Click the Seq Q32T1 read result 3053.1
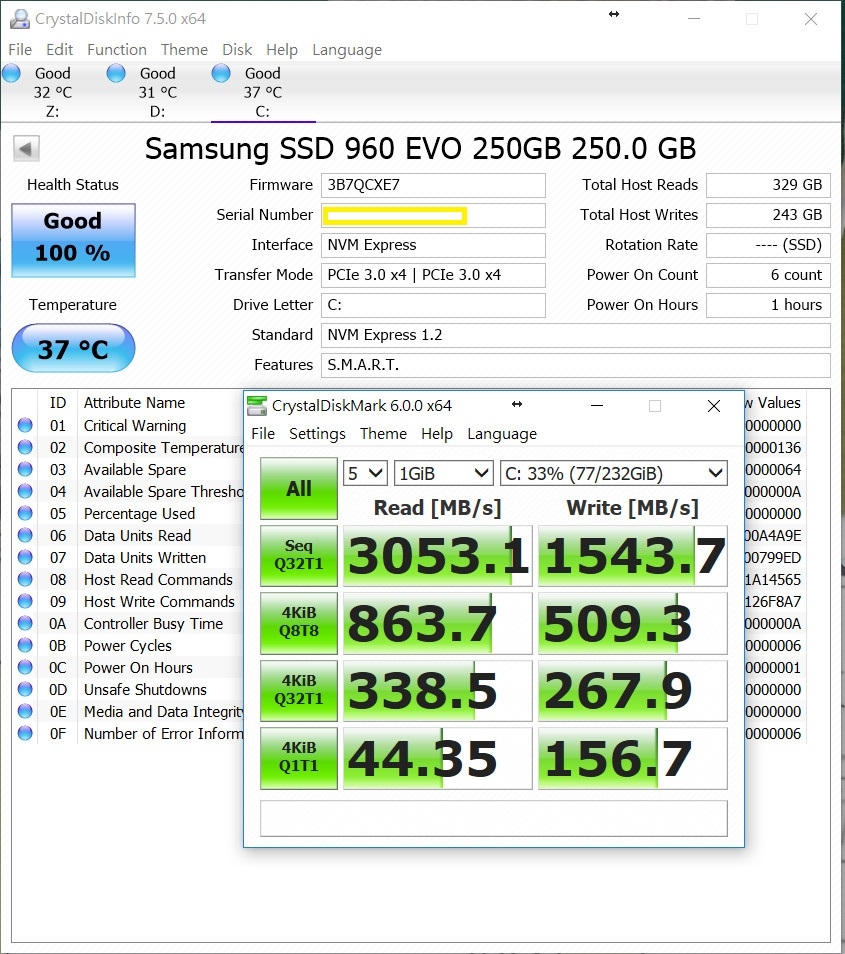 click(438, 555)
